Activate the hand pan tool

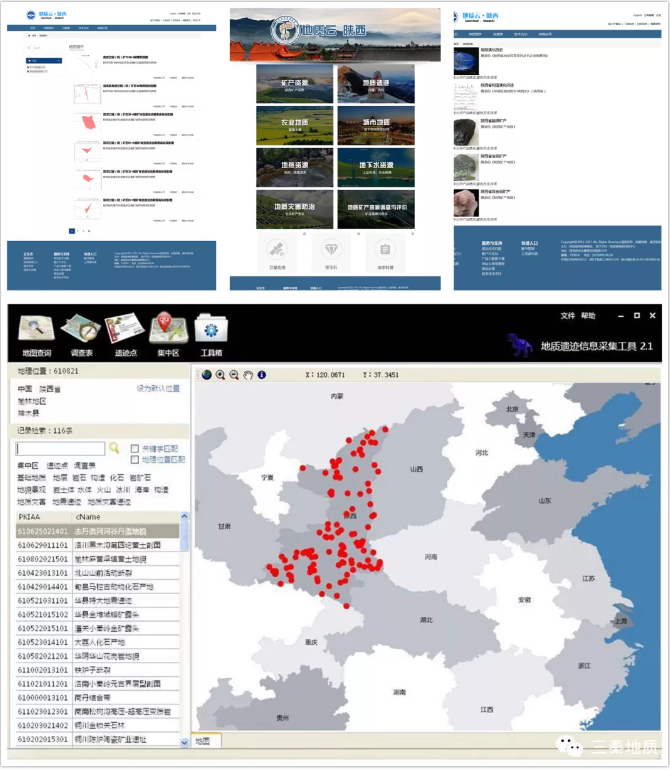tap(246, 375)
